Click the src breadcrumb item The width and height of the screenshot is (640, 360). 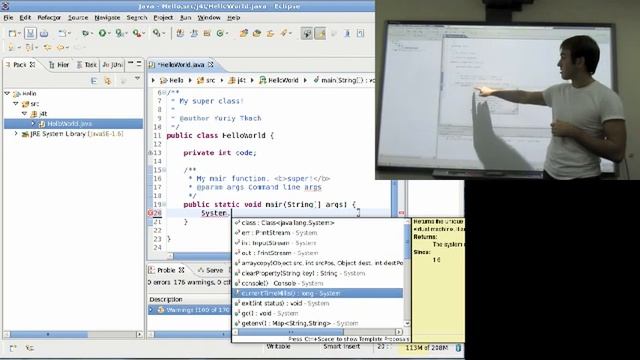[206, 80]
